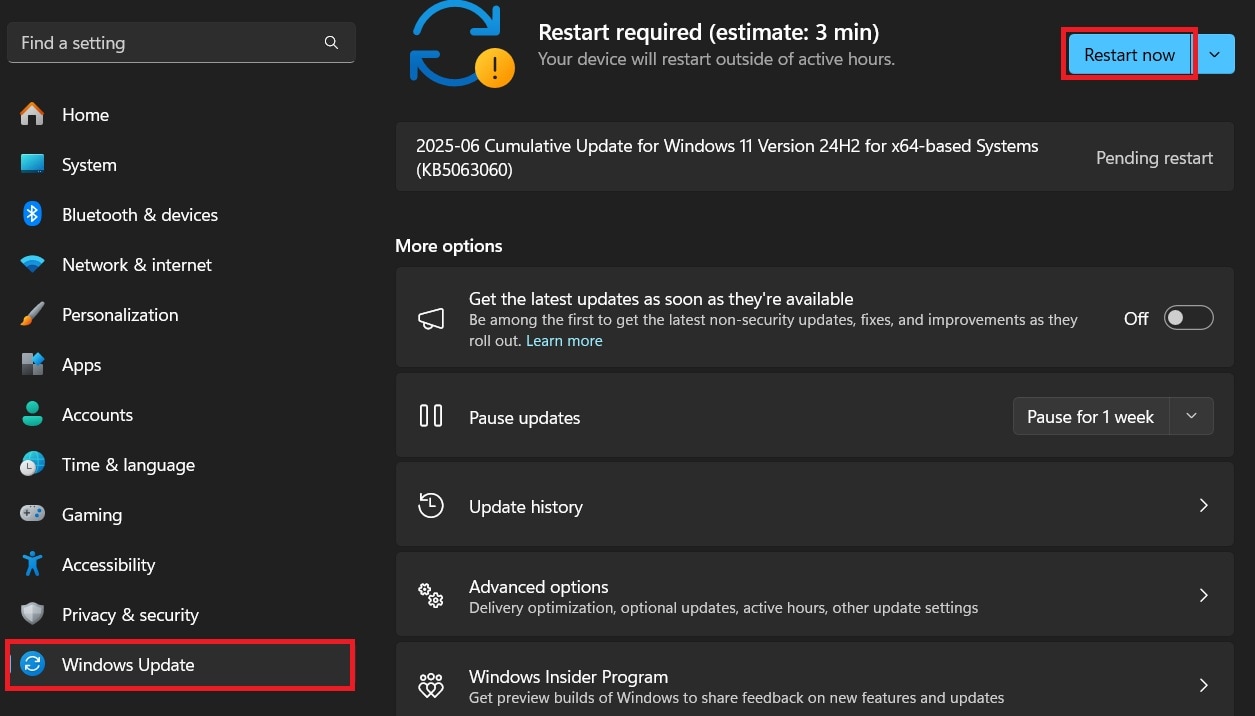This screenshot has height=716, width=1255.
Task: Click the search magnifier icon
Action: click(x=332, y=43)
